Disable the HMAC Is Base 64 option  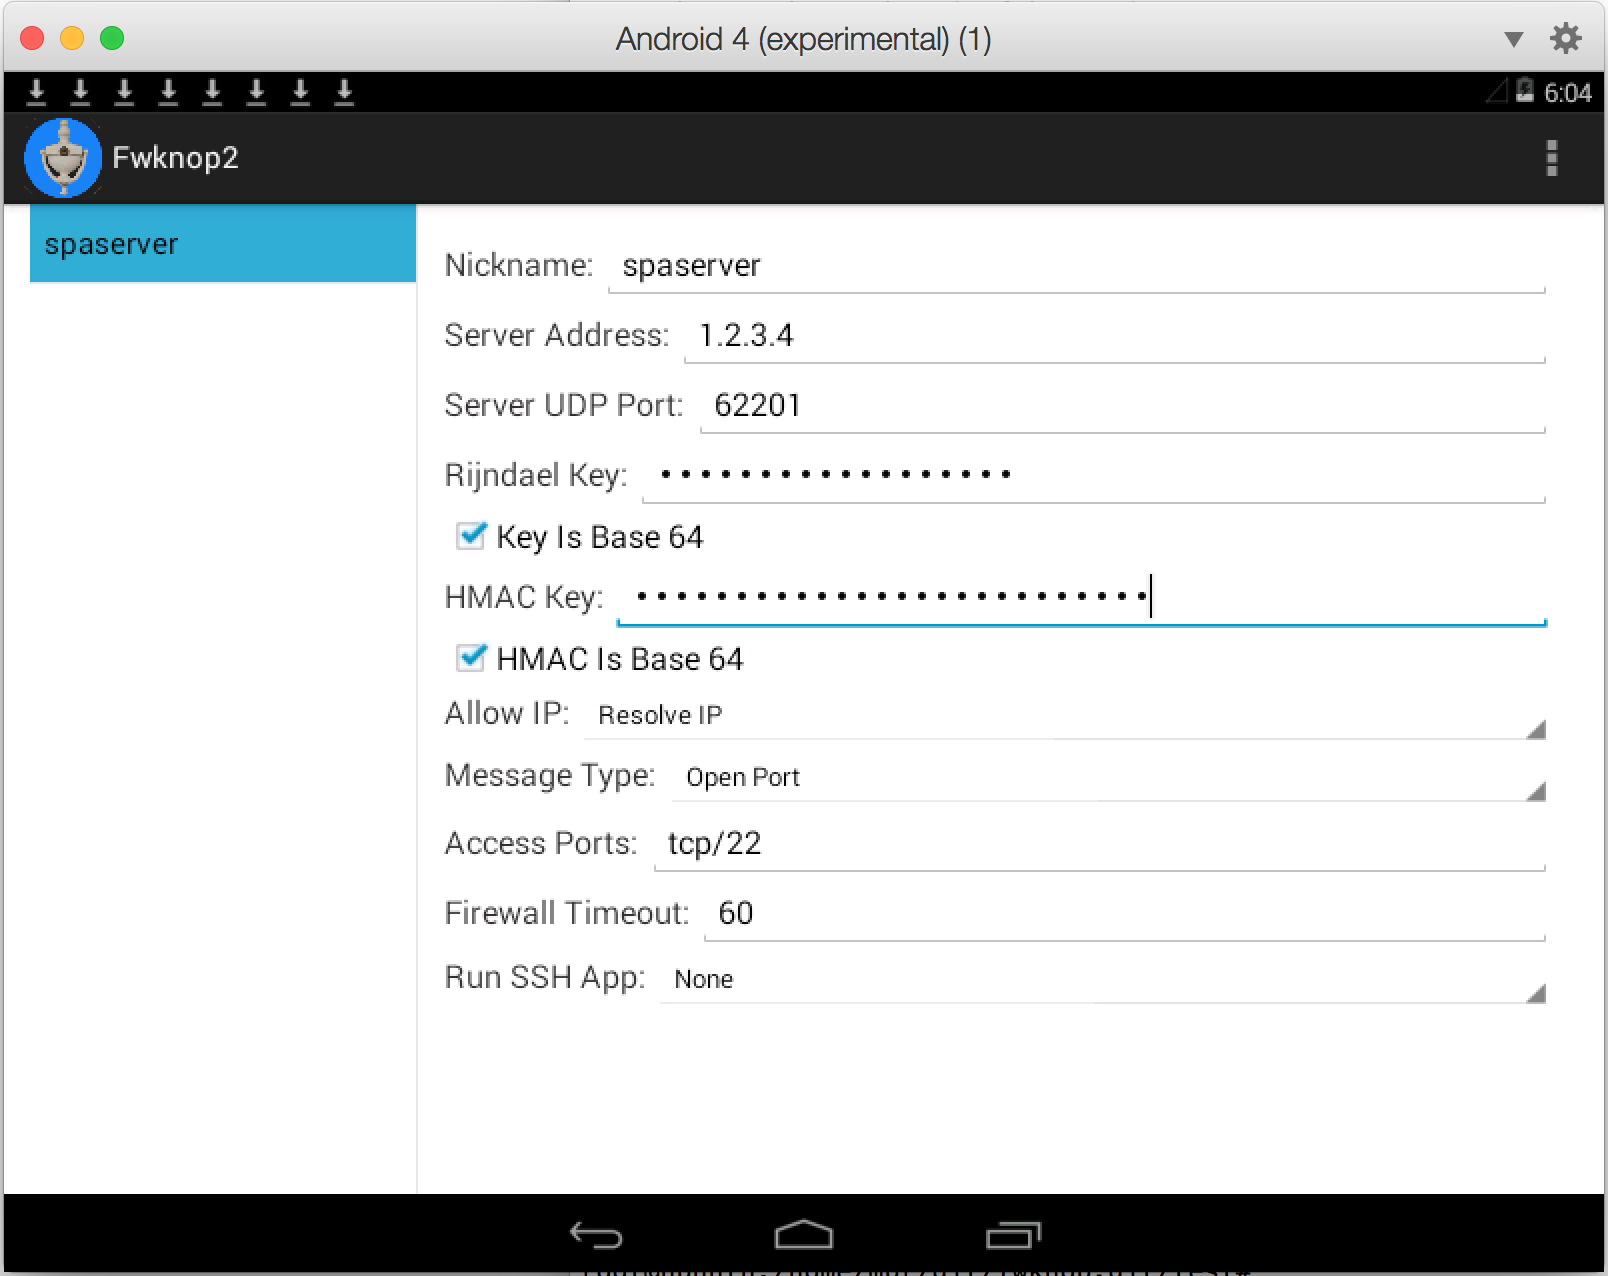click(x=470, y=658)
